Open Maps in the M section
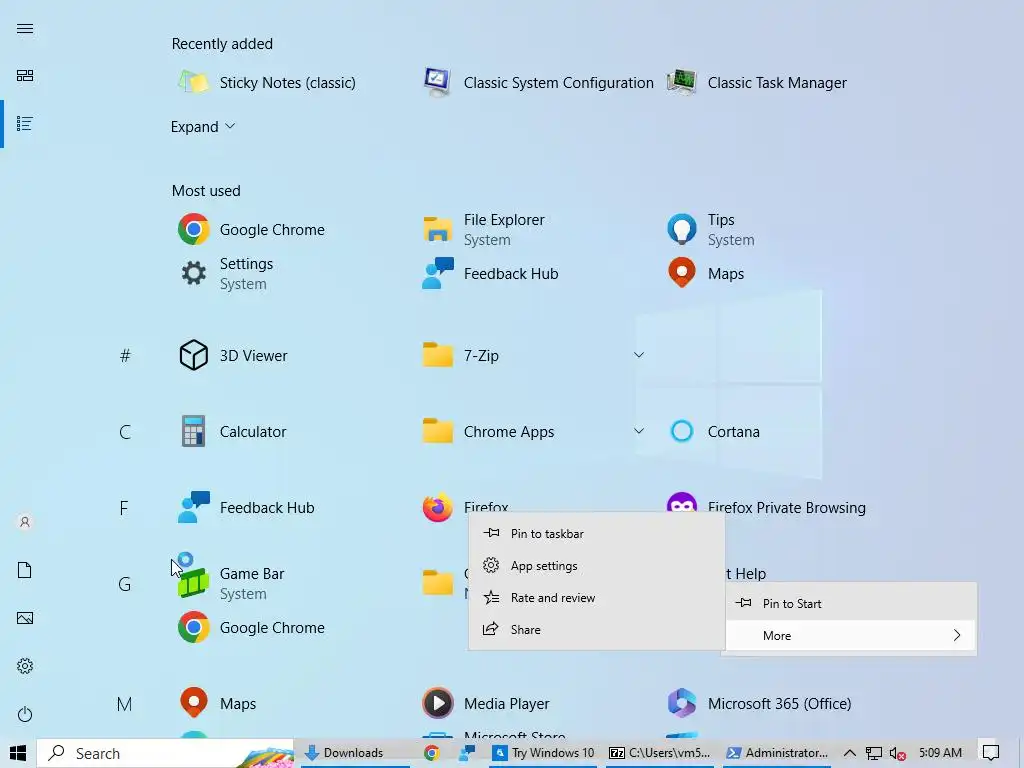 tap(217, 704)
